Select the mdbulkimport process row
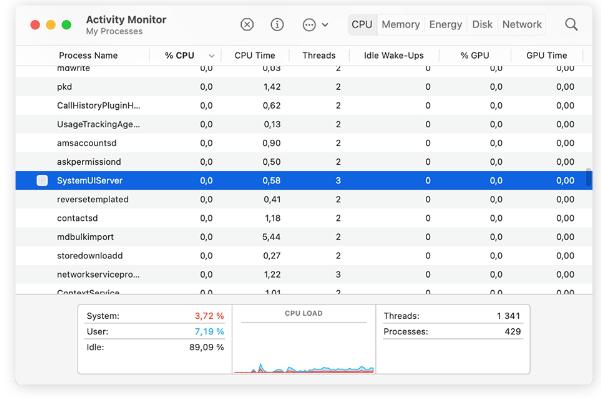 click(x=304, y=237)
